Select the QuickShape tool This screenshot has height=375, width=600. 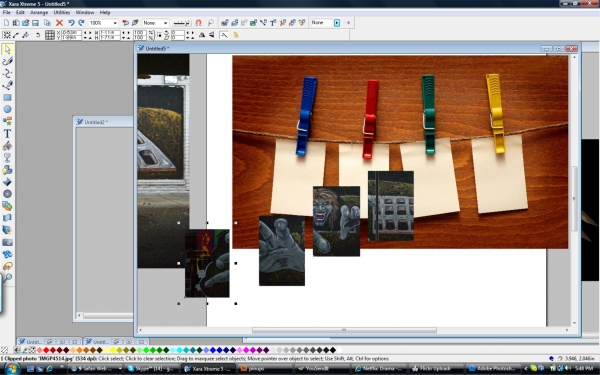[x=7, y=121]
